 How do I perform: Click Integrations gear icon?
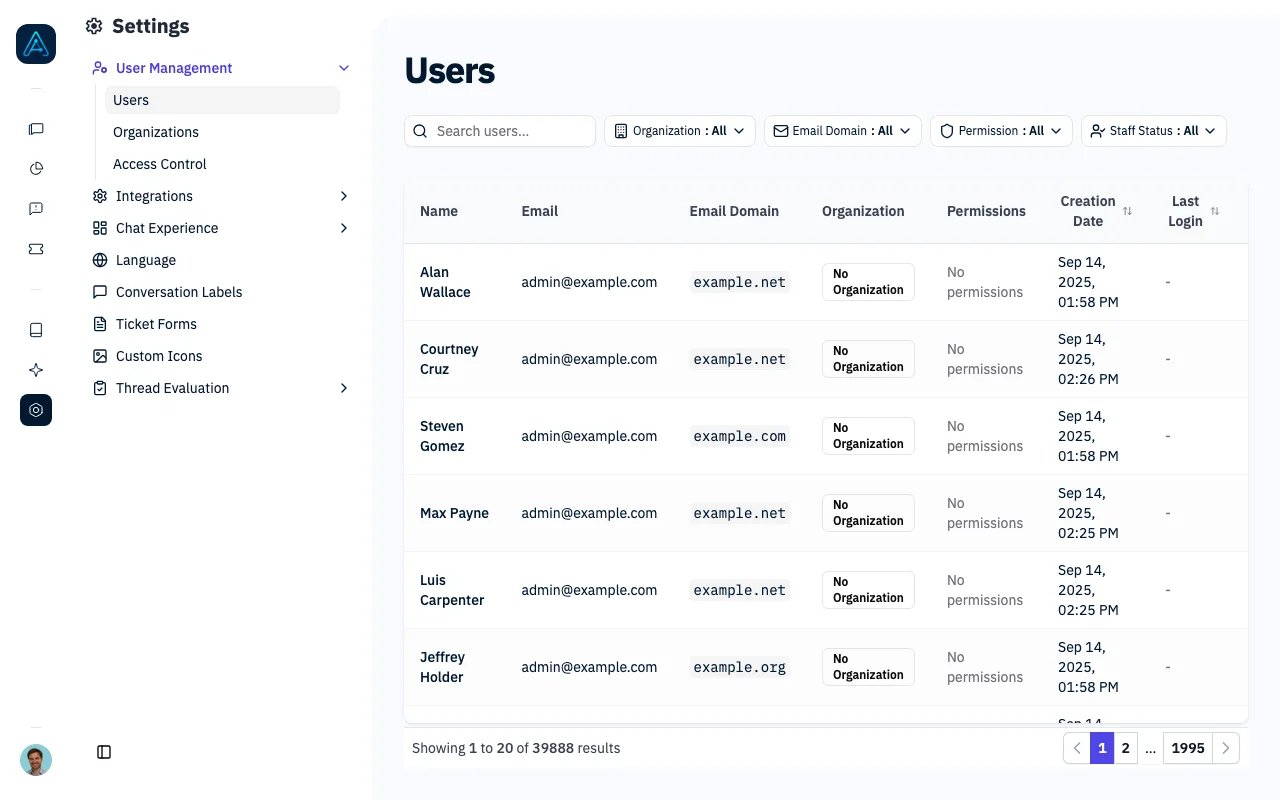pyautogui.click(x=100, y=196)
